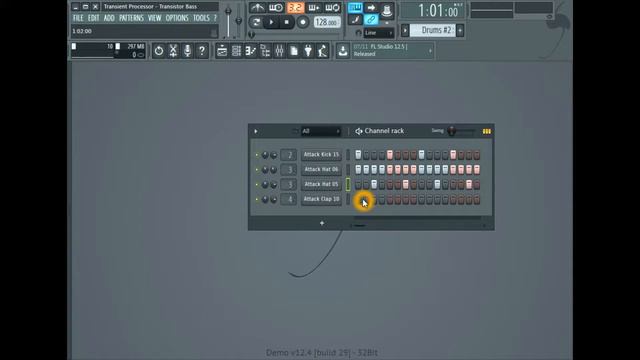Image resolution: width=640 pixels, height=360 pixels.
Task: Add a new pattern with plus button
Action: tap(460, 30)
